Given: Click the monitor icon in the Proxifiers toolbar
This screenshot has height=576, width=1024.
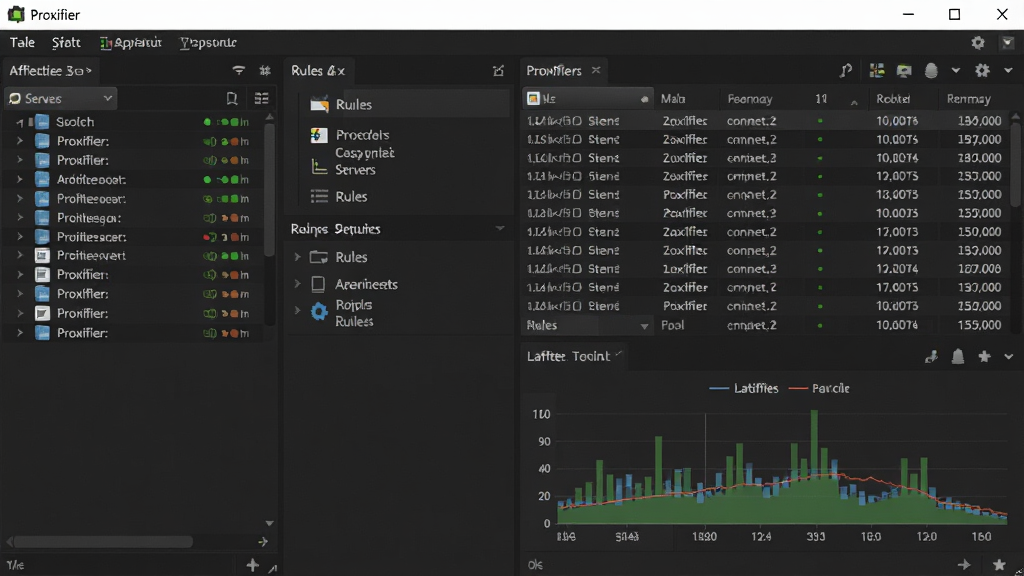Looking at the screenshot, I should click(904, 71).
